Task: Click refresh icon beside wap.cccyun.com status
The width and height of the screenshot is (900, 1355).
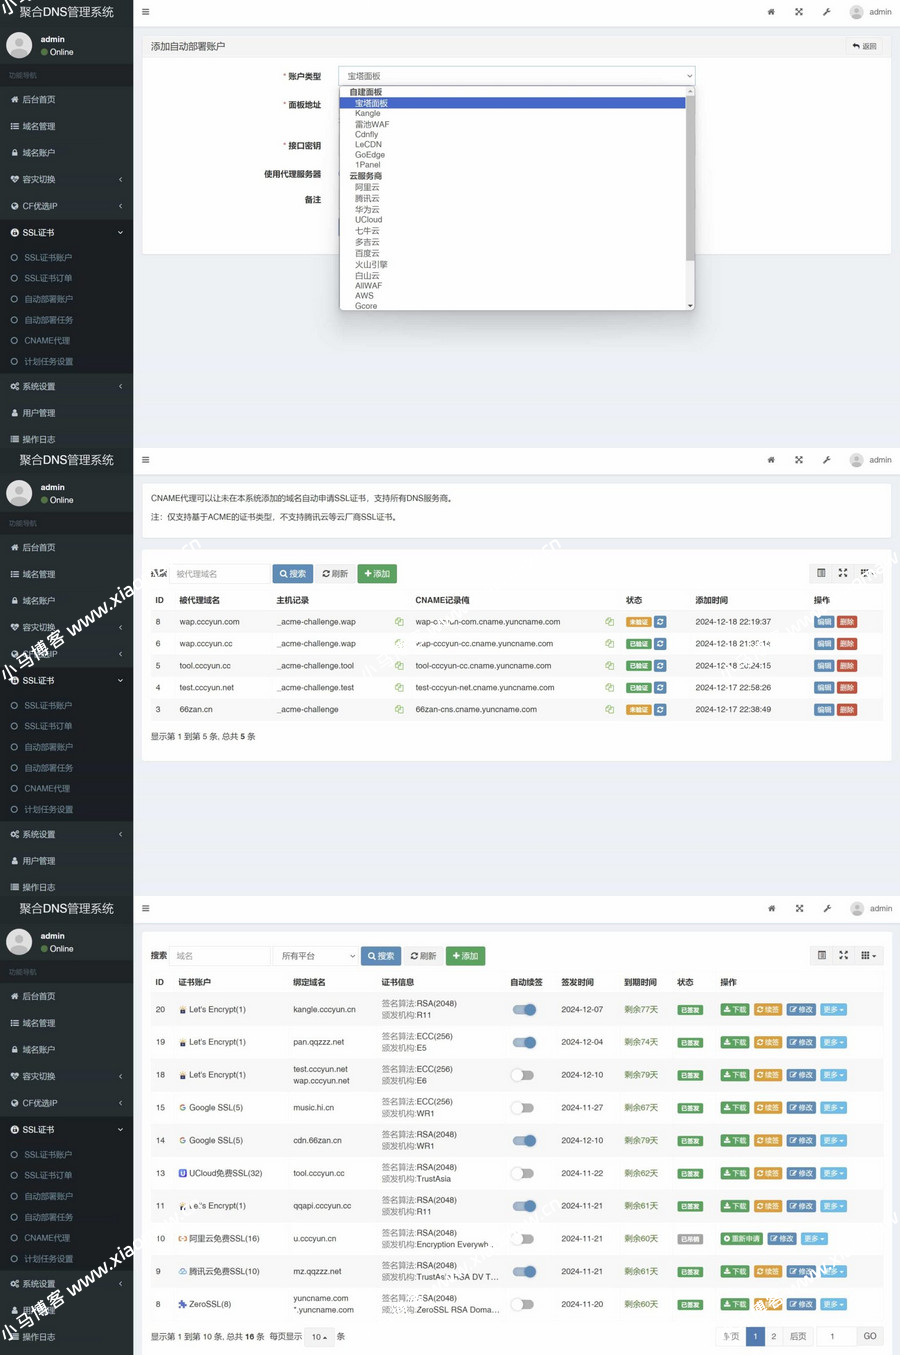Action: point(660,622)
